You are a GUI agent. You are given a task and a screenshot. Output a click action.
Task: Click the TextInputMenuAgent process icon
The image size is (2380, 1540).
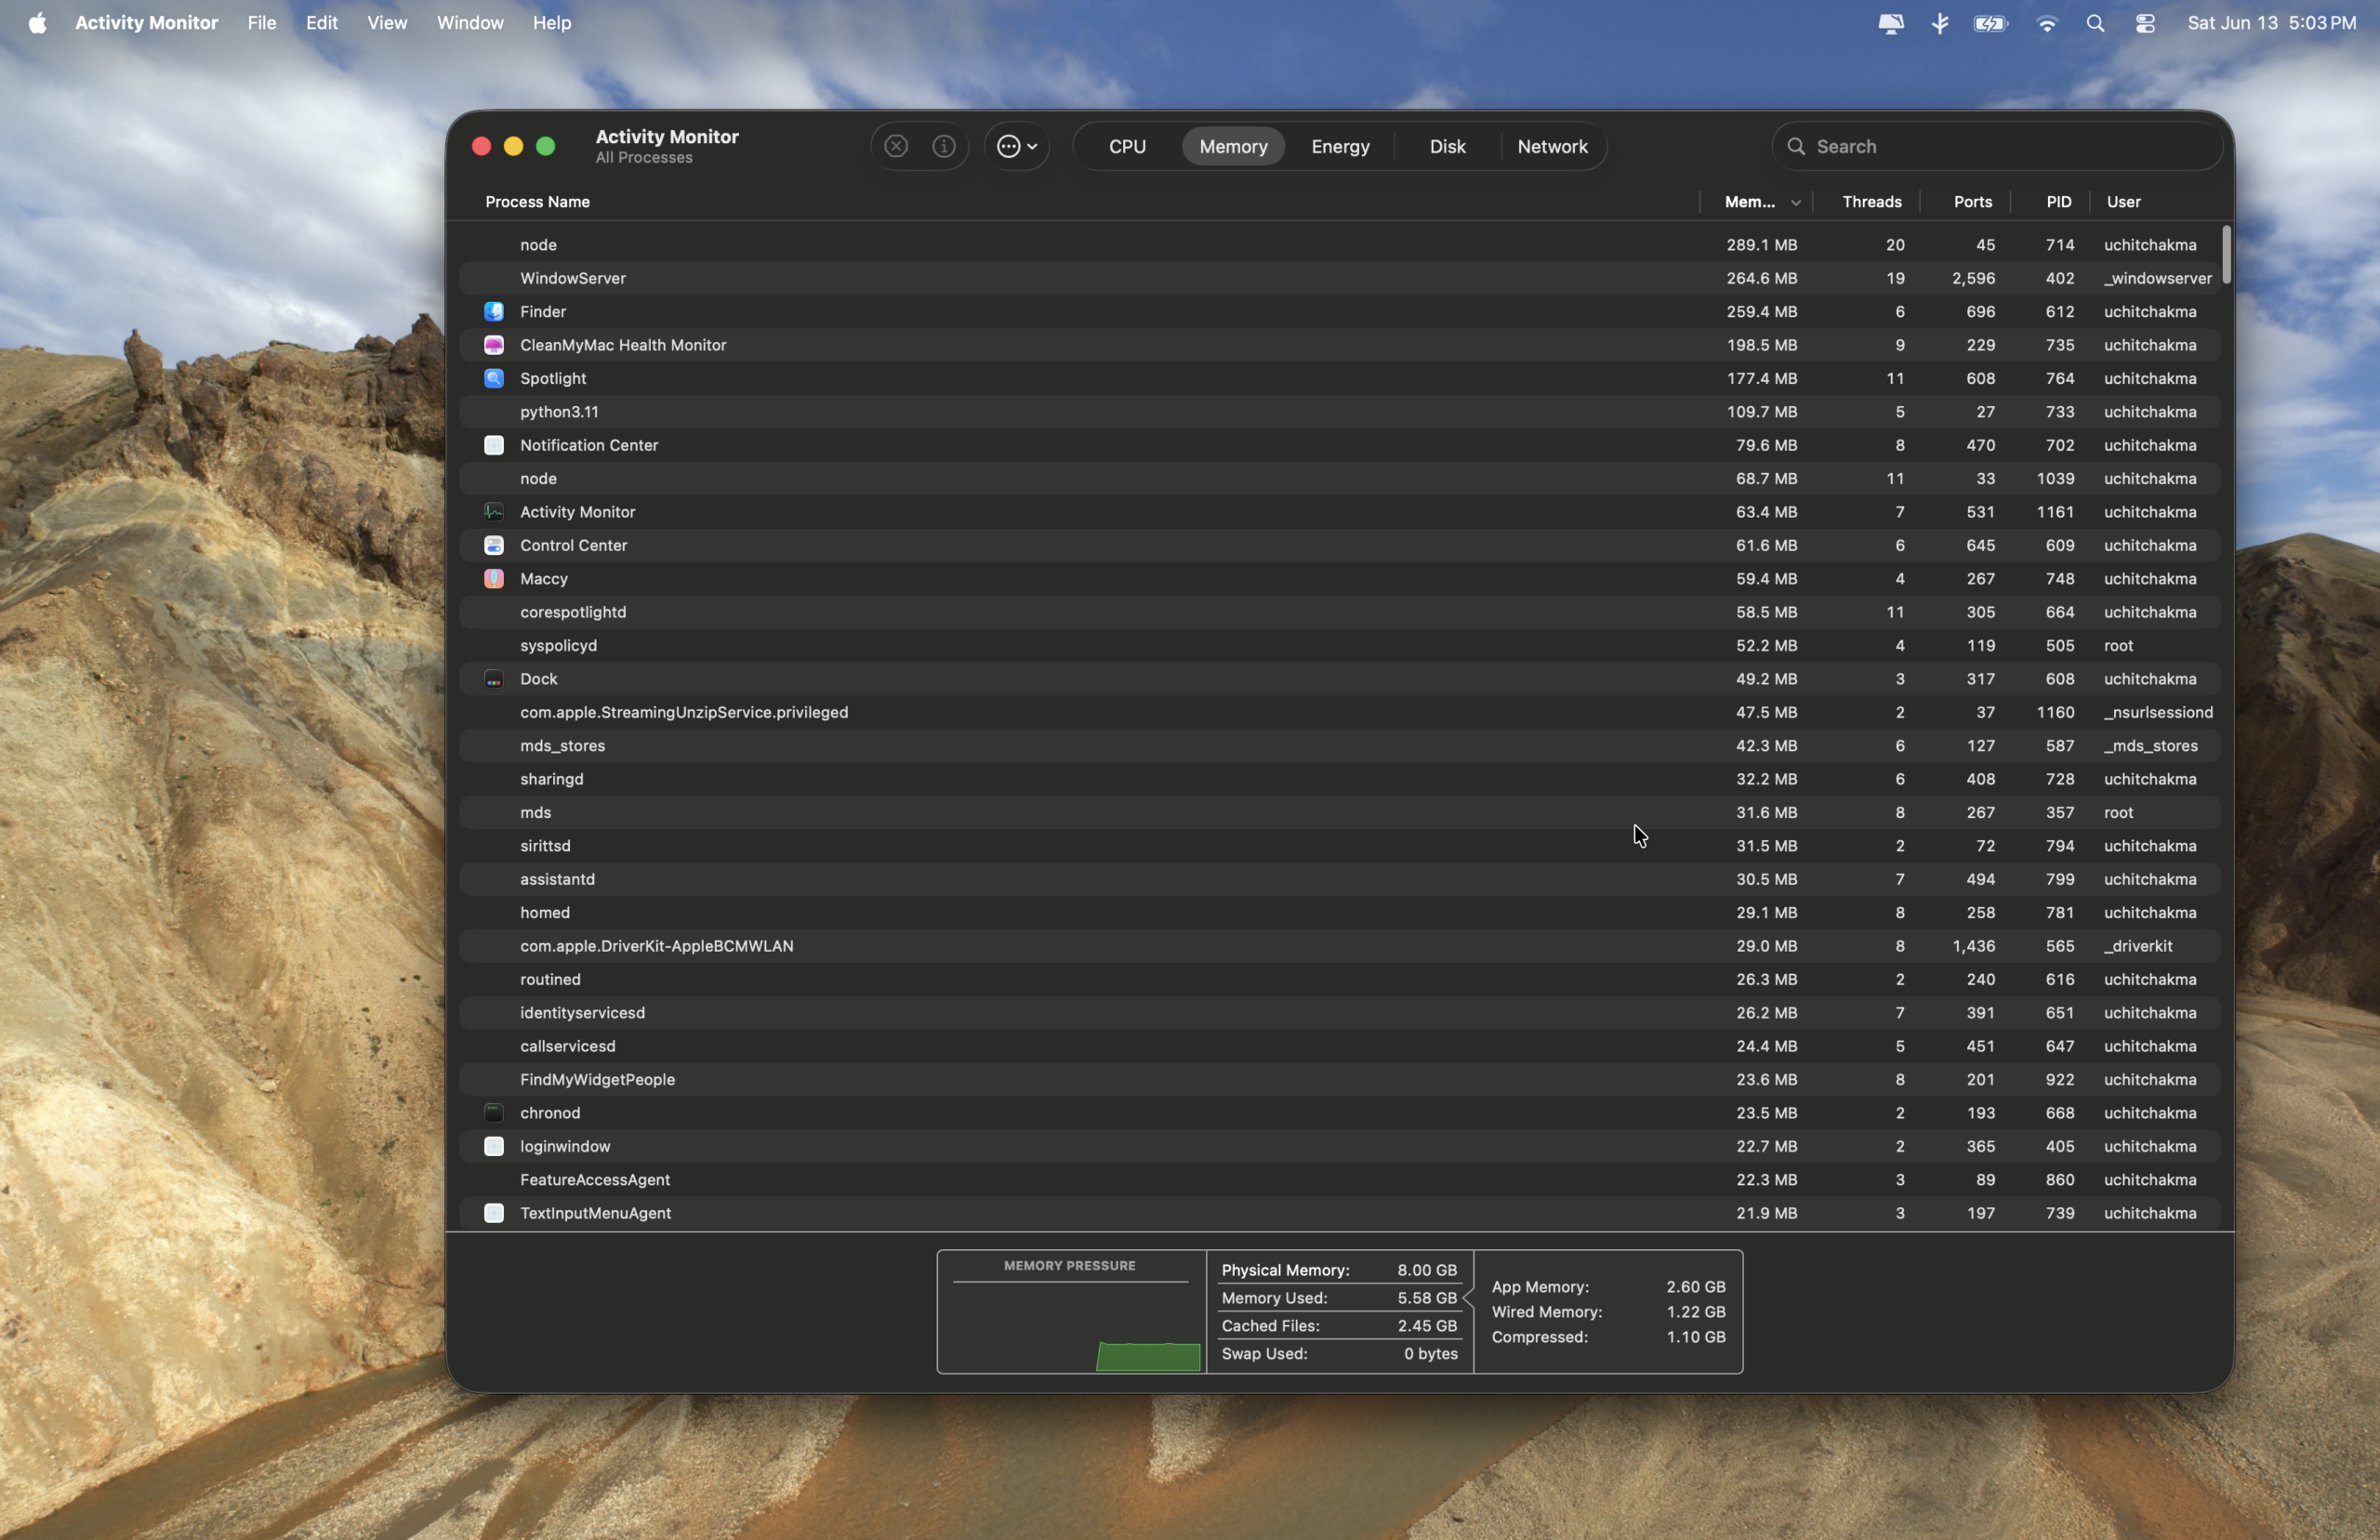coord(494,1213)
